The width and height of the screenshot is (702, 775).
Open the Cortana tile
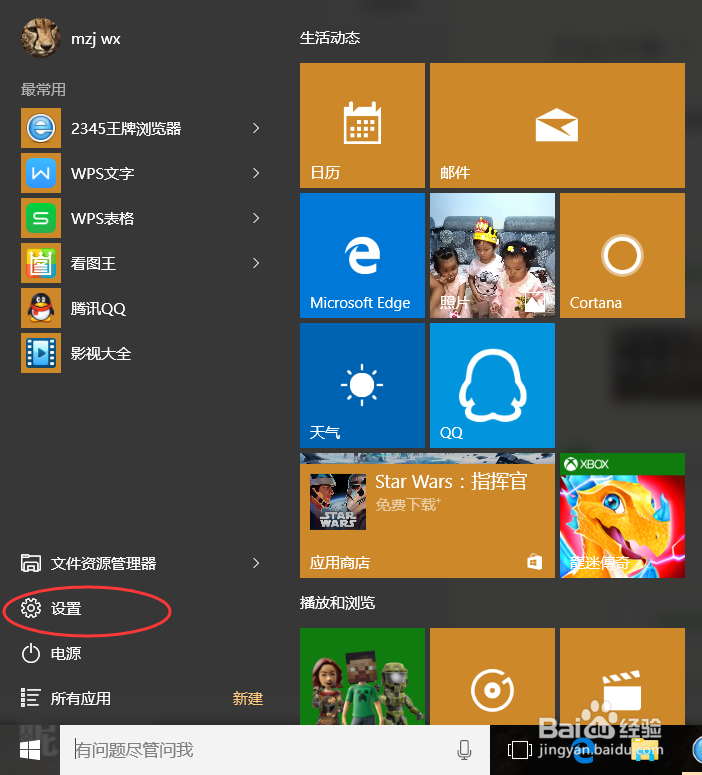coord(622,256)
